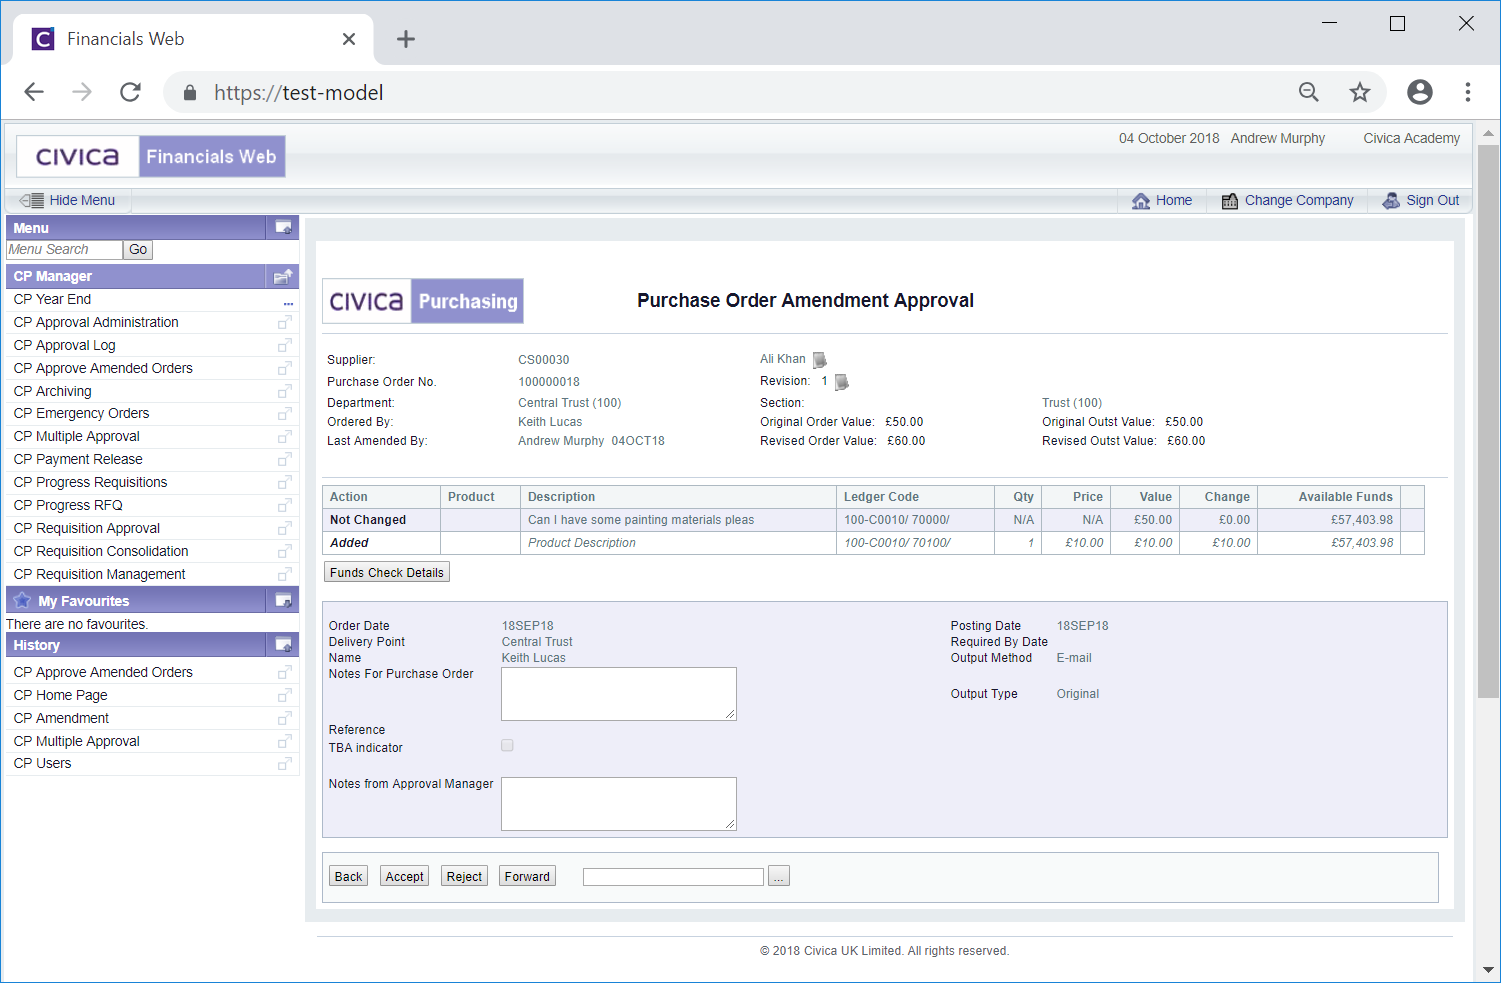The height and width of the screenshot is (983, 1501).
Task: Click the browser reload icon
Action: coord(130,92)
